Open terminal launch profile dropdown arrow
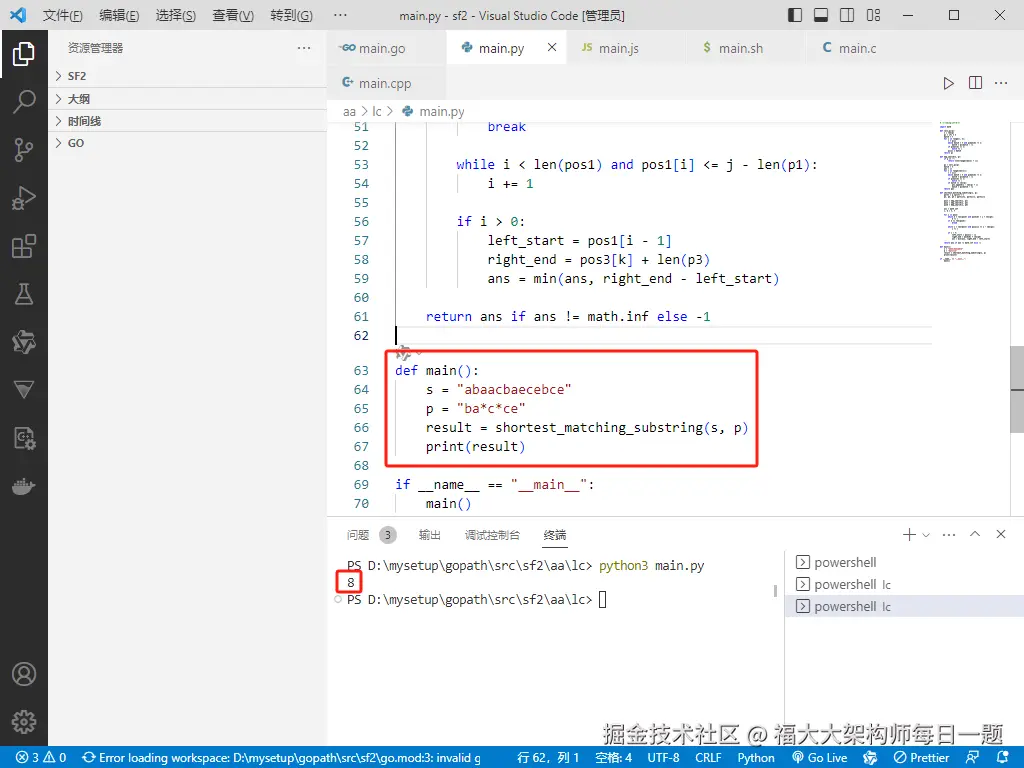The height and width of the screenshot is (768, 1024). (926, 535)
